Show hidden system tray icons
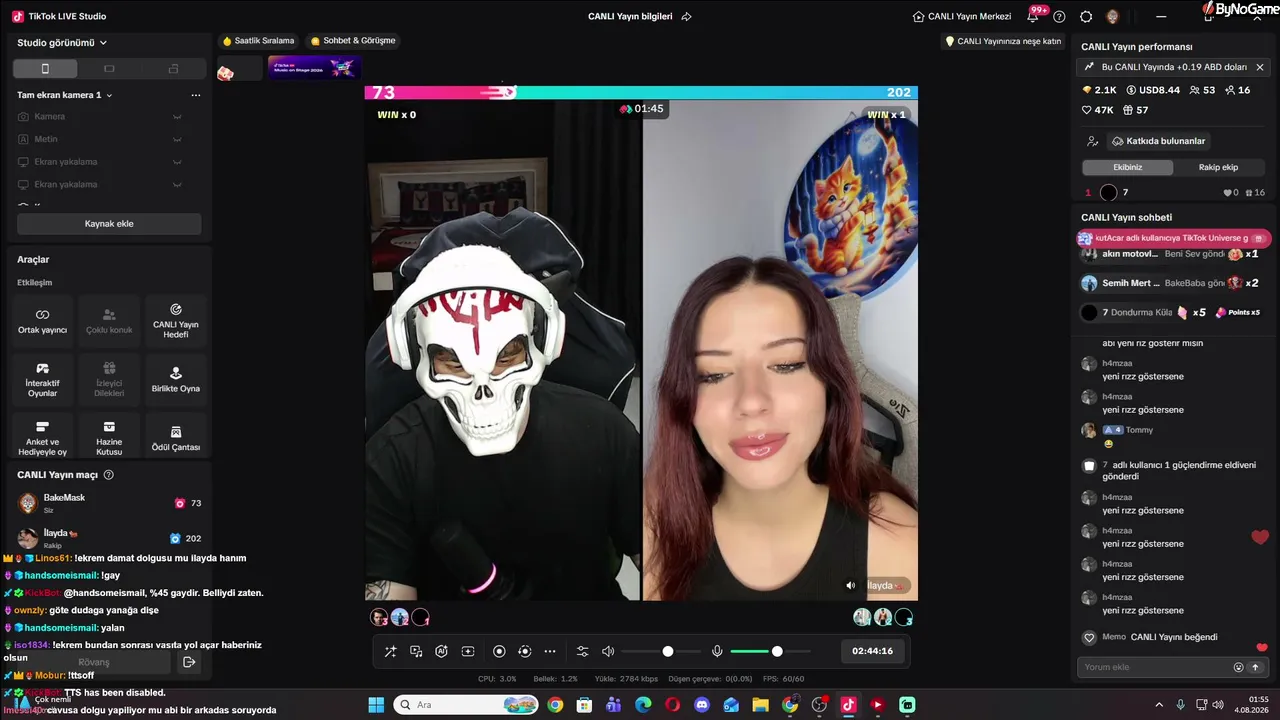 pyautogui.click(x=1160, y=705)
